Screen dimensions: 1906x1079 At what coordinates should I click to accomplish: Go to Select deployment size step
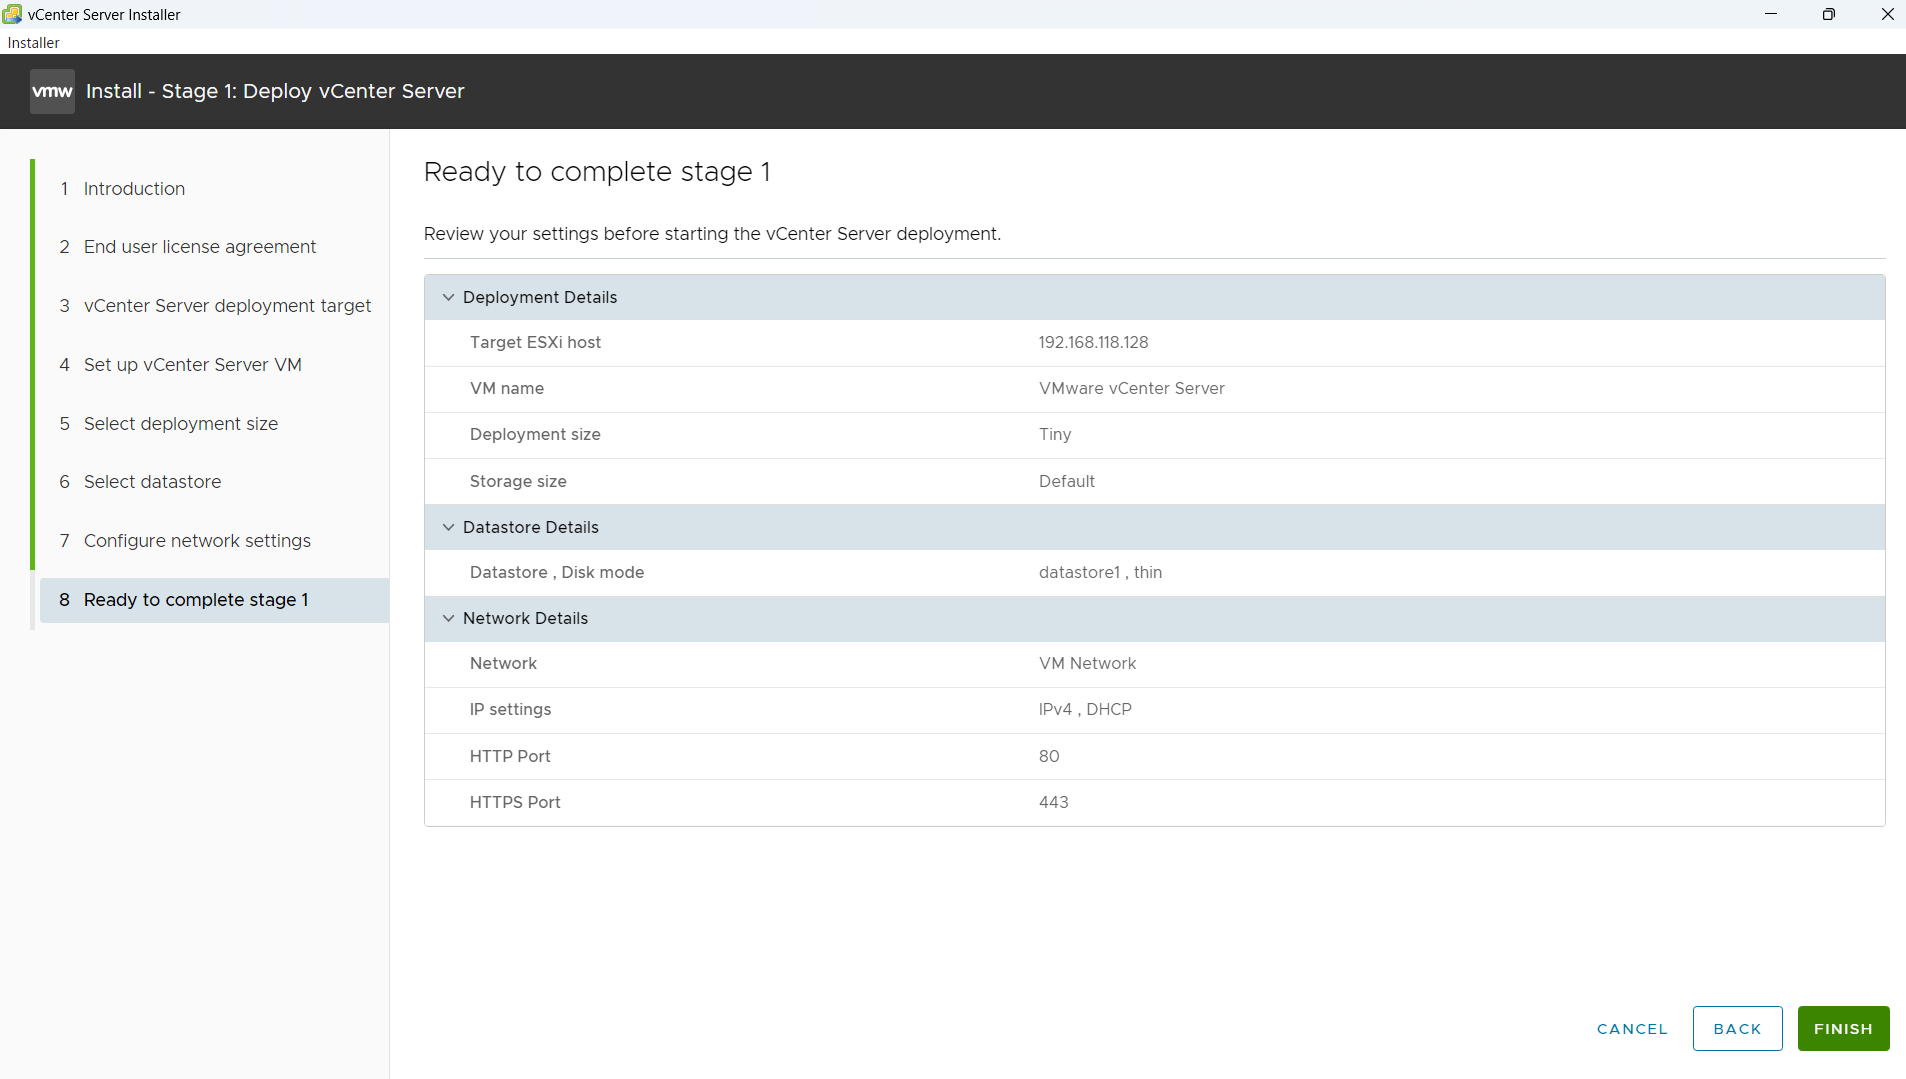(x=180, y=424)
